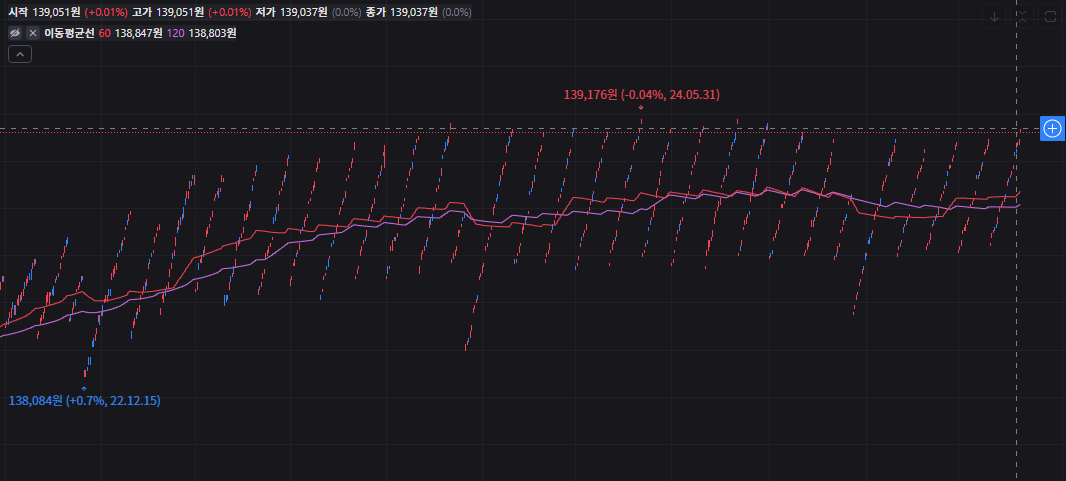Click the 139,176원 high price marker label
This screenshot has width=1066, height=481.
pyautogui.click(x=641, y=94)
